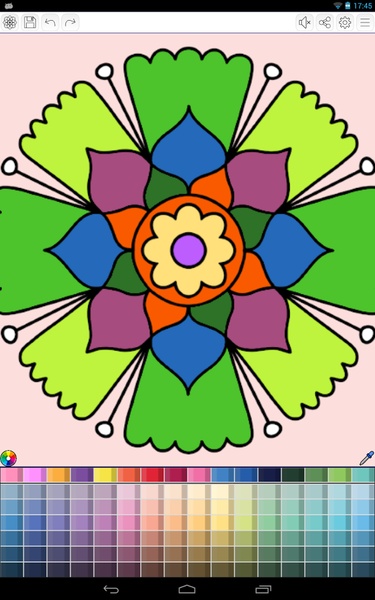Toggle sound with the muted speaker icon
The height and width of the screenshot is (600, 375).
pos(305,23)
